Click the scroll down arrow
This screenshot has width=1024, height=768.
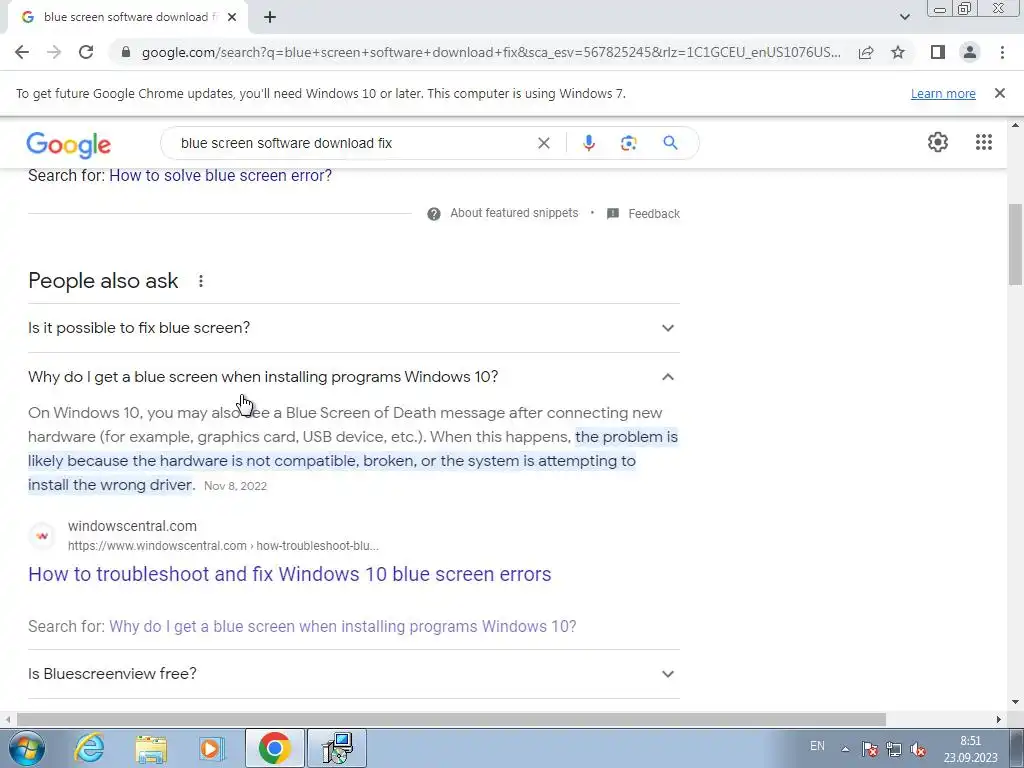point(1015,703)
